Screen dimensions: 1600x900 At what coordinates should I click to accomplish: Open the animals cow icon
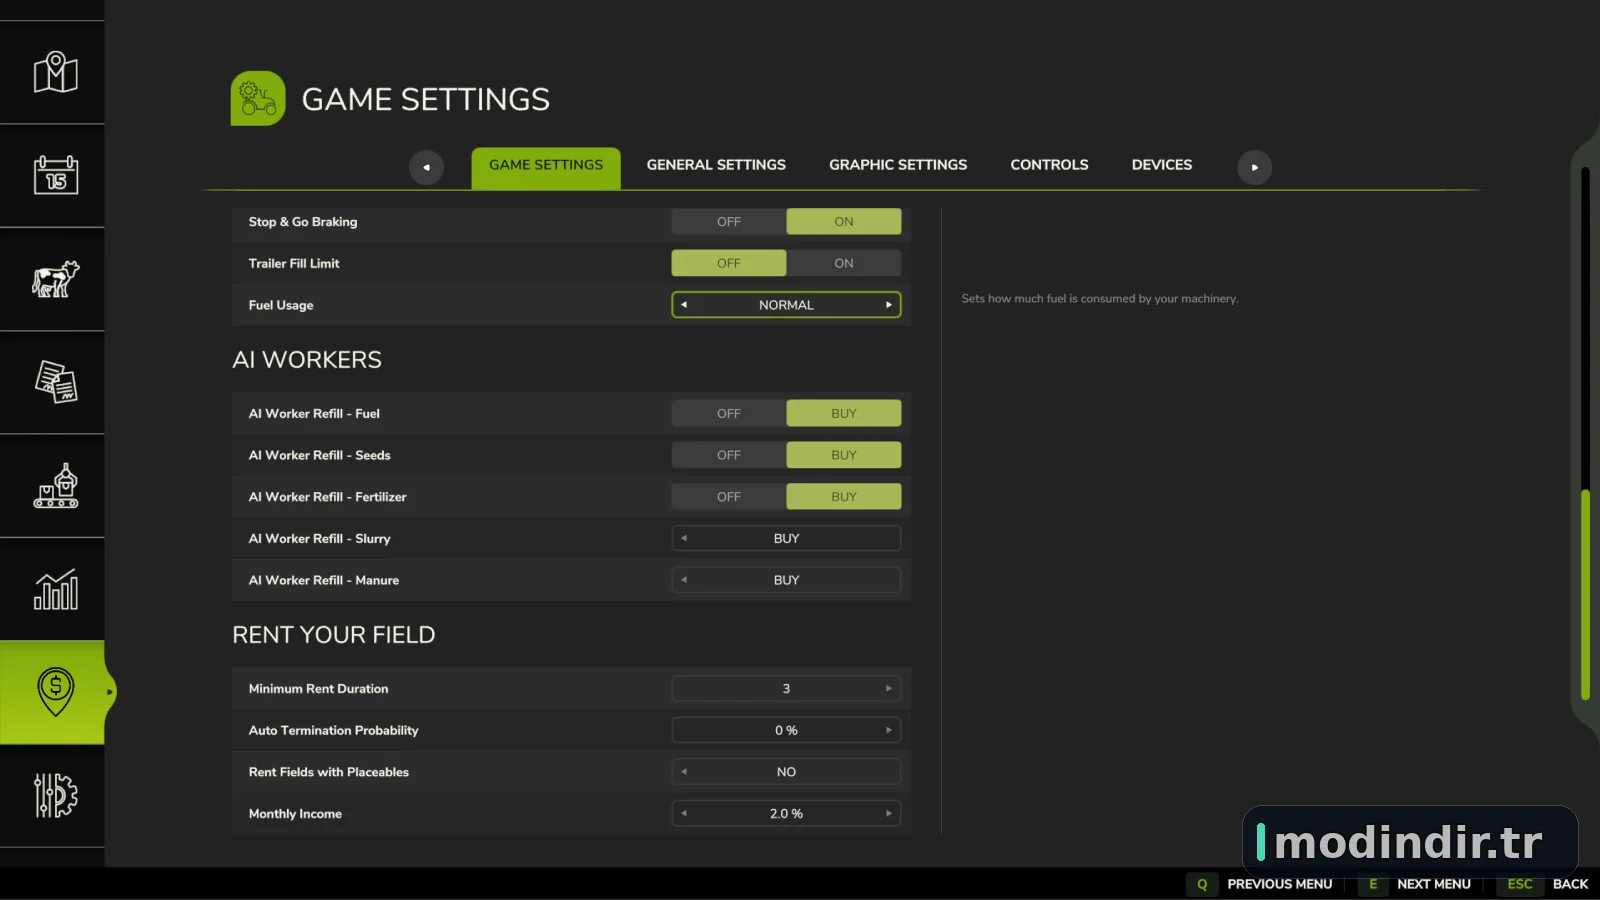55,279
